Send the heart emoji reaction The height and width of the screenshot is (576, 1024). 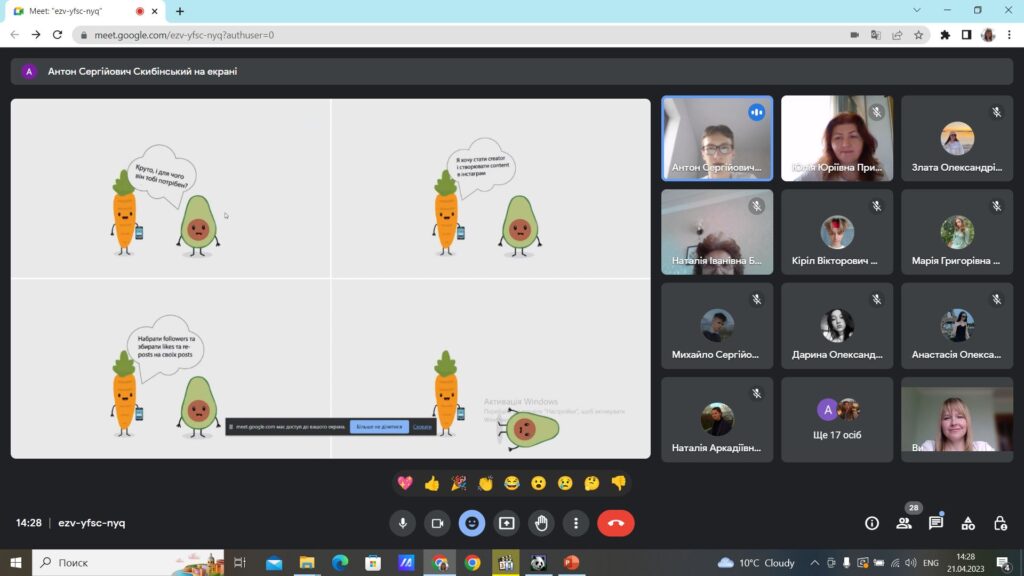click(x=405, y=483)
